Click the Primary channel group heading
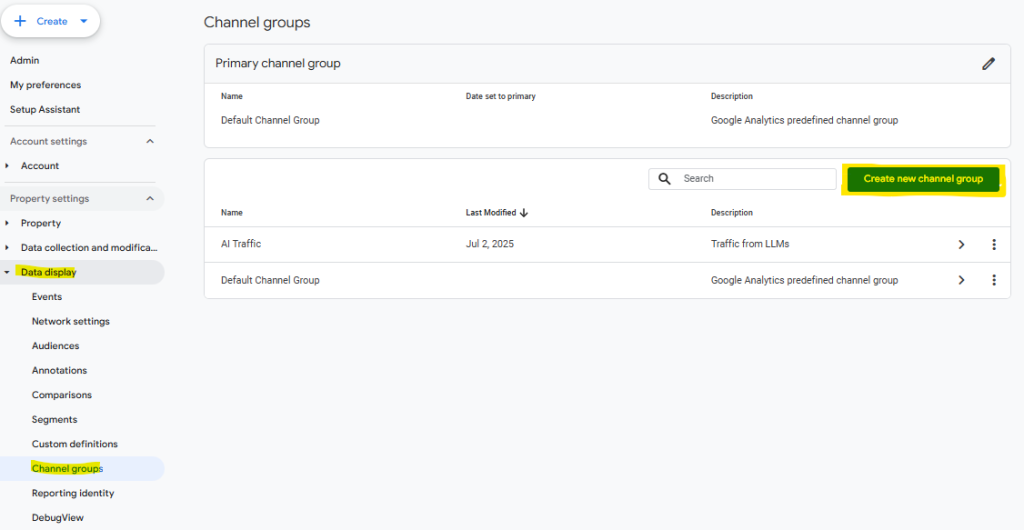Viewport: 1024px width, 530px height. coord(278,63)
